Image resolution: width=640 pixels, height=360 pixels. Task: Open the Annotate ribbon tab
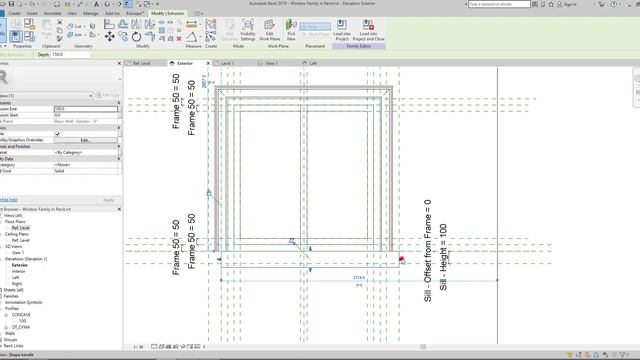(x=53, y=13)
